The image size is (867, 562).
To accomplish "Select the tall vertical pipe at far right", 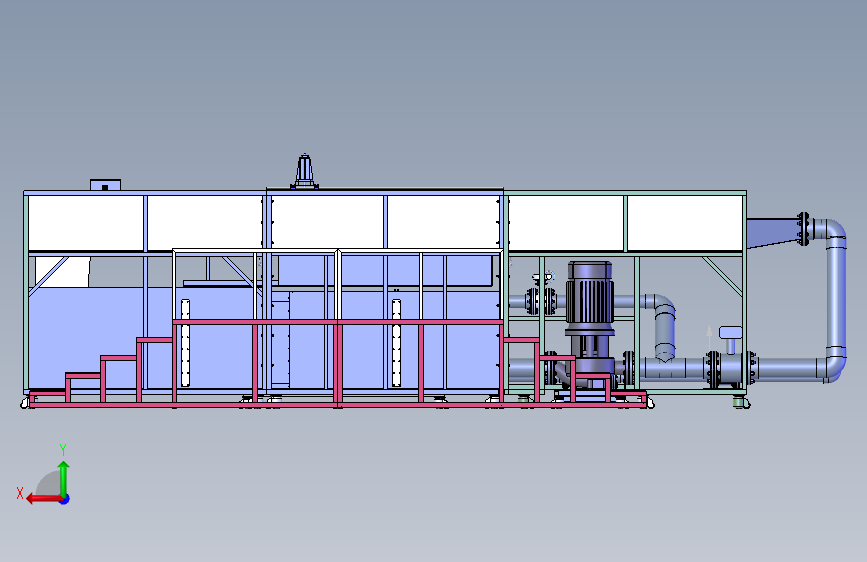I will (x=836, y=296).
